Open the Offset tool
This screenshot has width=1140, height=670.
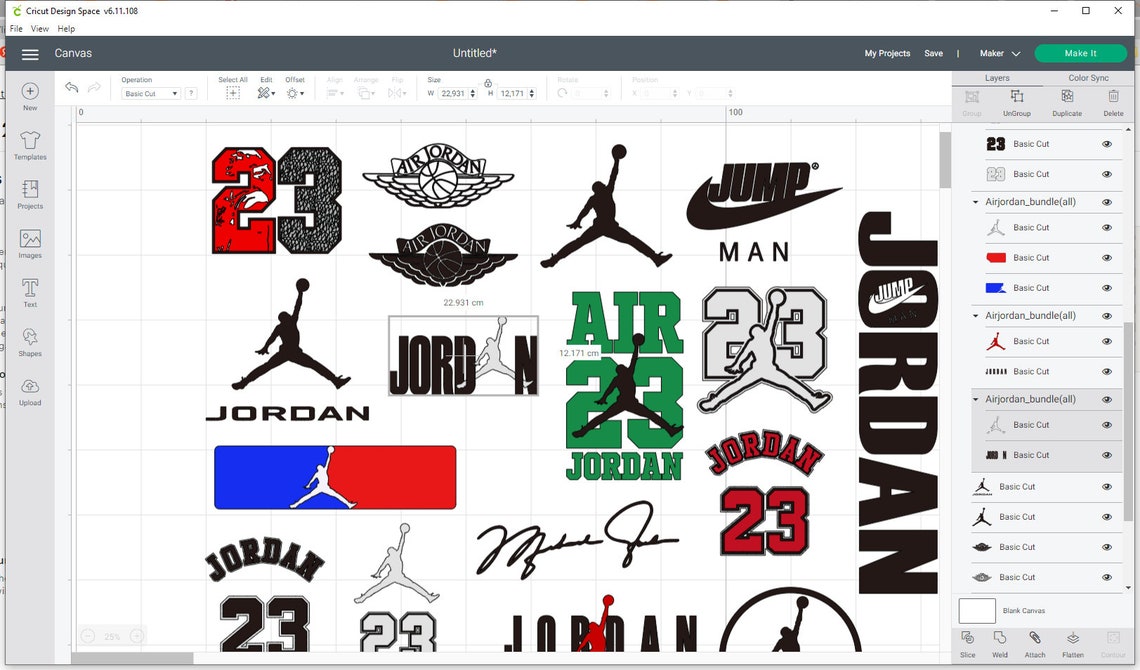tap(294, 93)
